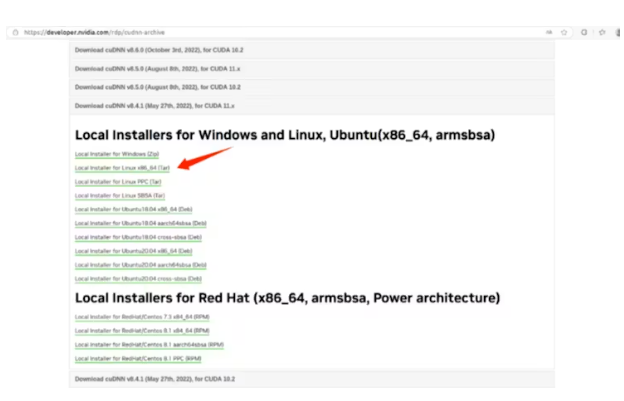Click the address bar URL field
Image resolution: width=624 pixels, height=401 pixels.
250,32
